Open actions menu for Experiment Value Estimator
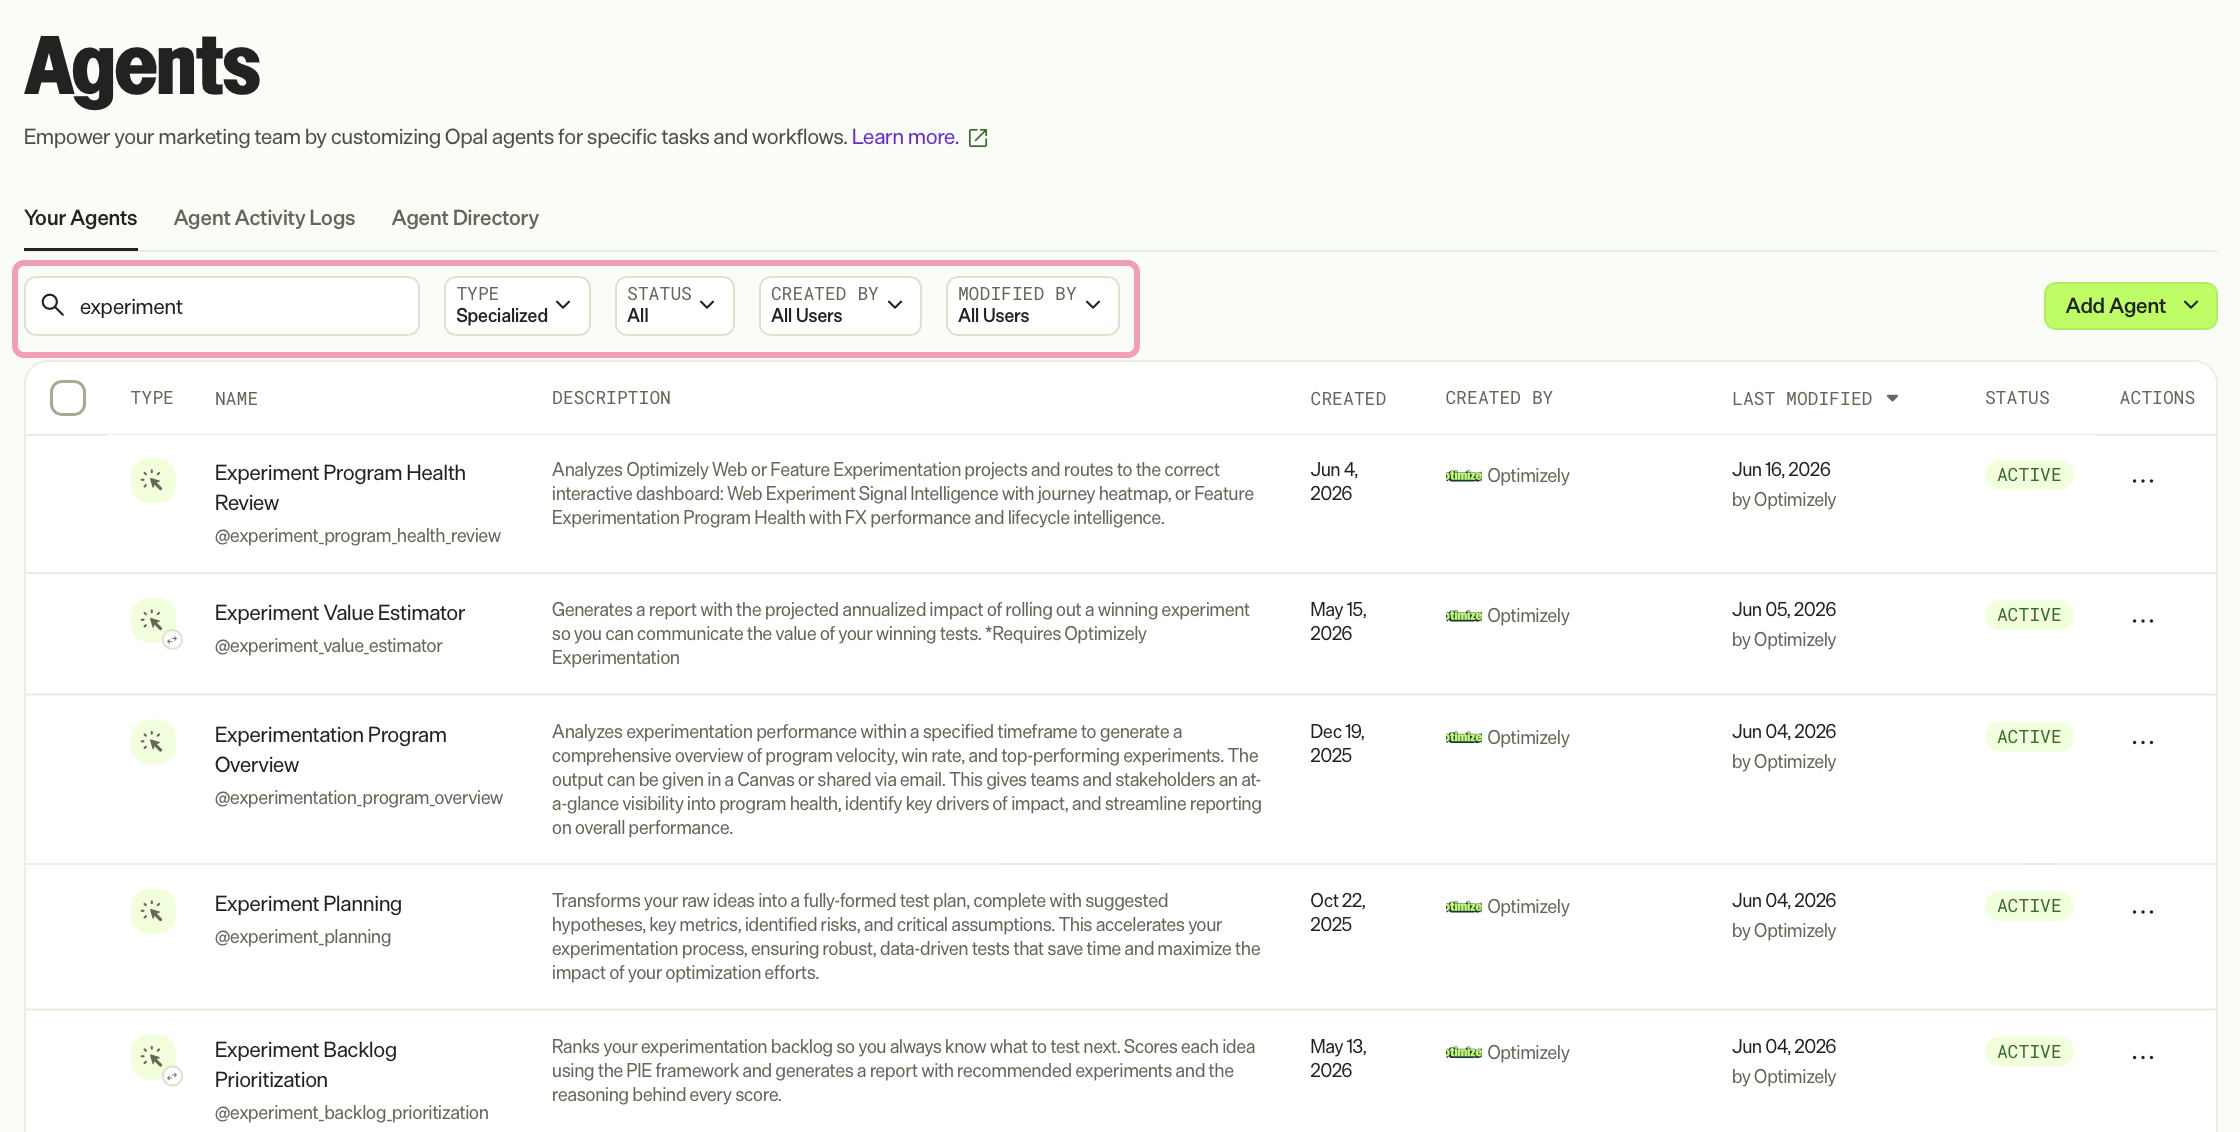Image resolution: width=2240 pixels, height=1132 pixels. click(x=2142, y=621)
